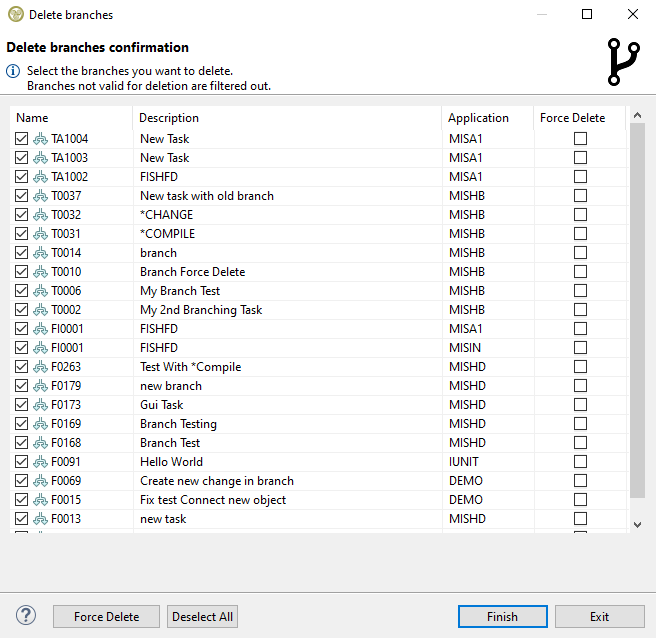The width and height of the screenshot is (656, 638).
Task: Click the Deselect All button
Action: (203, 617)
